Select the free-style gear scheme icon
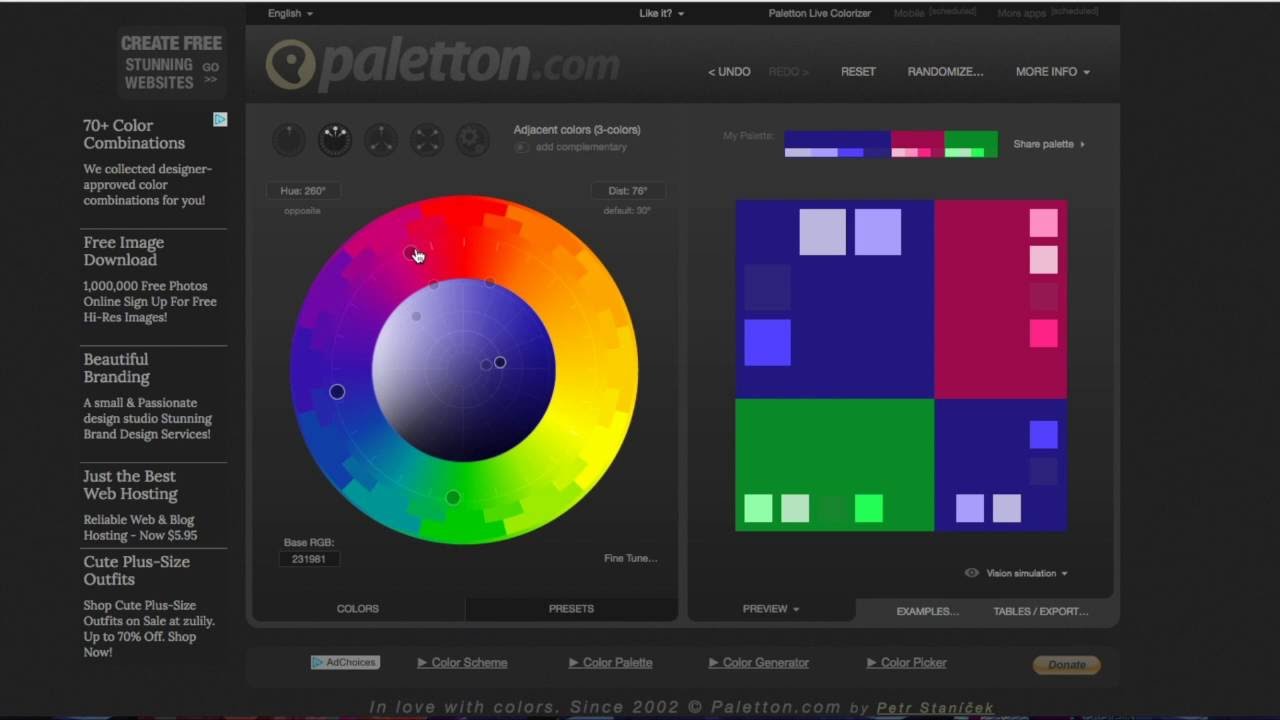This screenshot has width=1280, height=720. tap(473, 140)
